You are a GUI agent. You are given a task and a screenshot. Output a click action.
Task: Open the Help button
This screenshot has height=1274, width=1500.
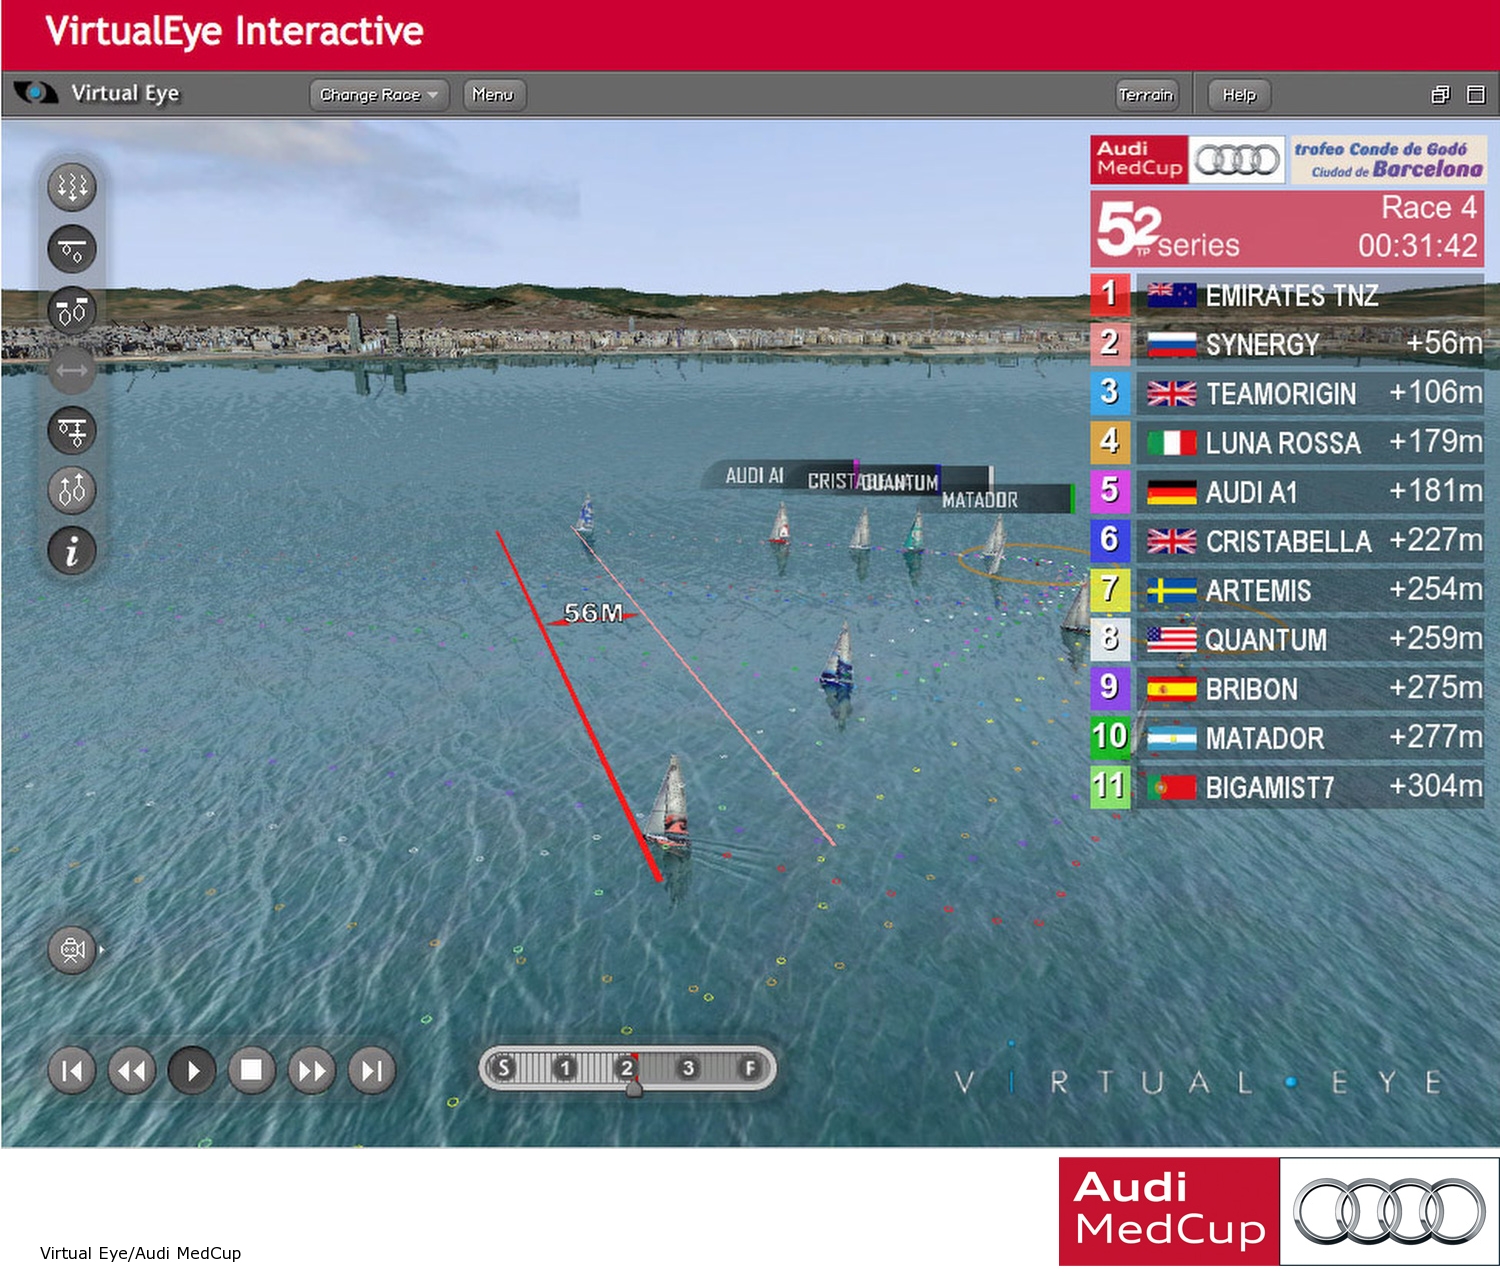[x=1238, y=95]
